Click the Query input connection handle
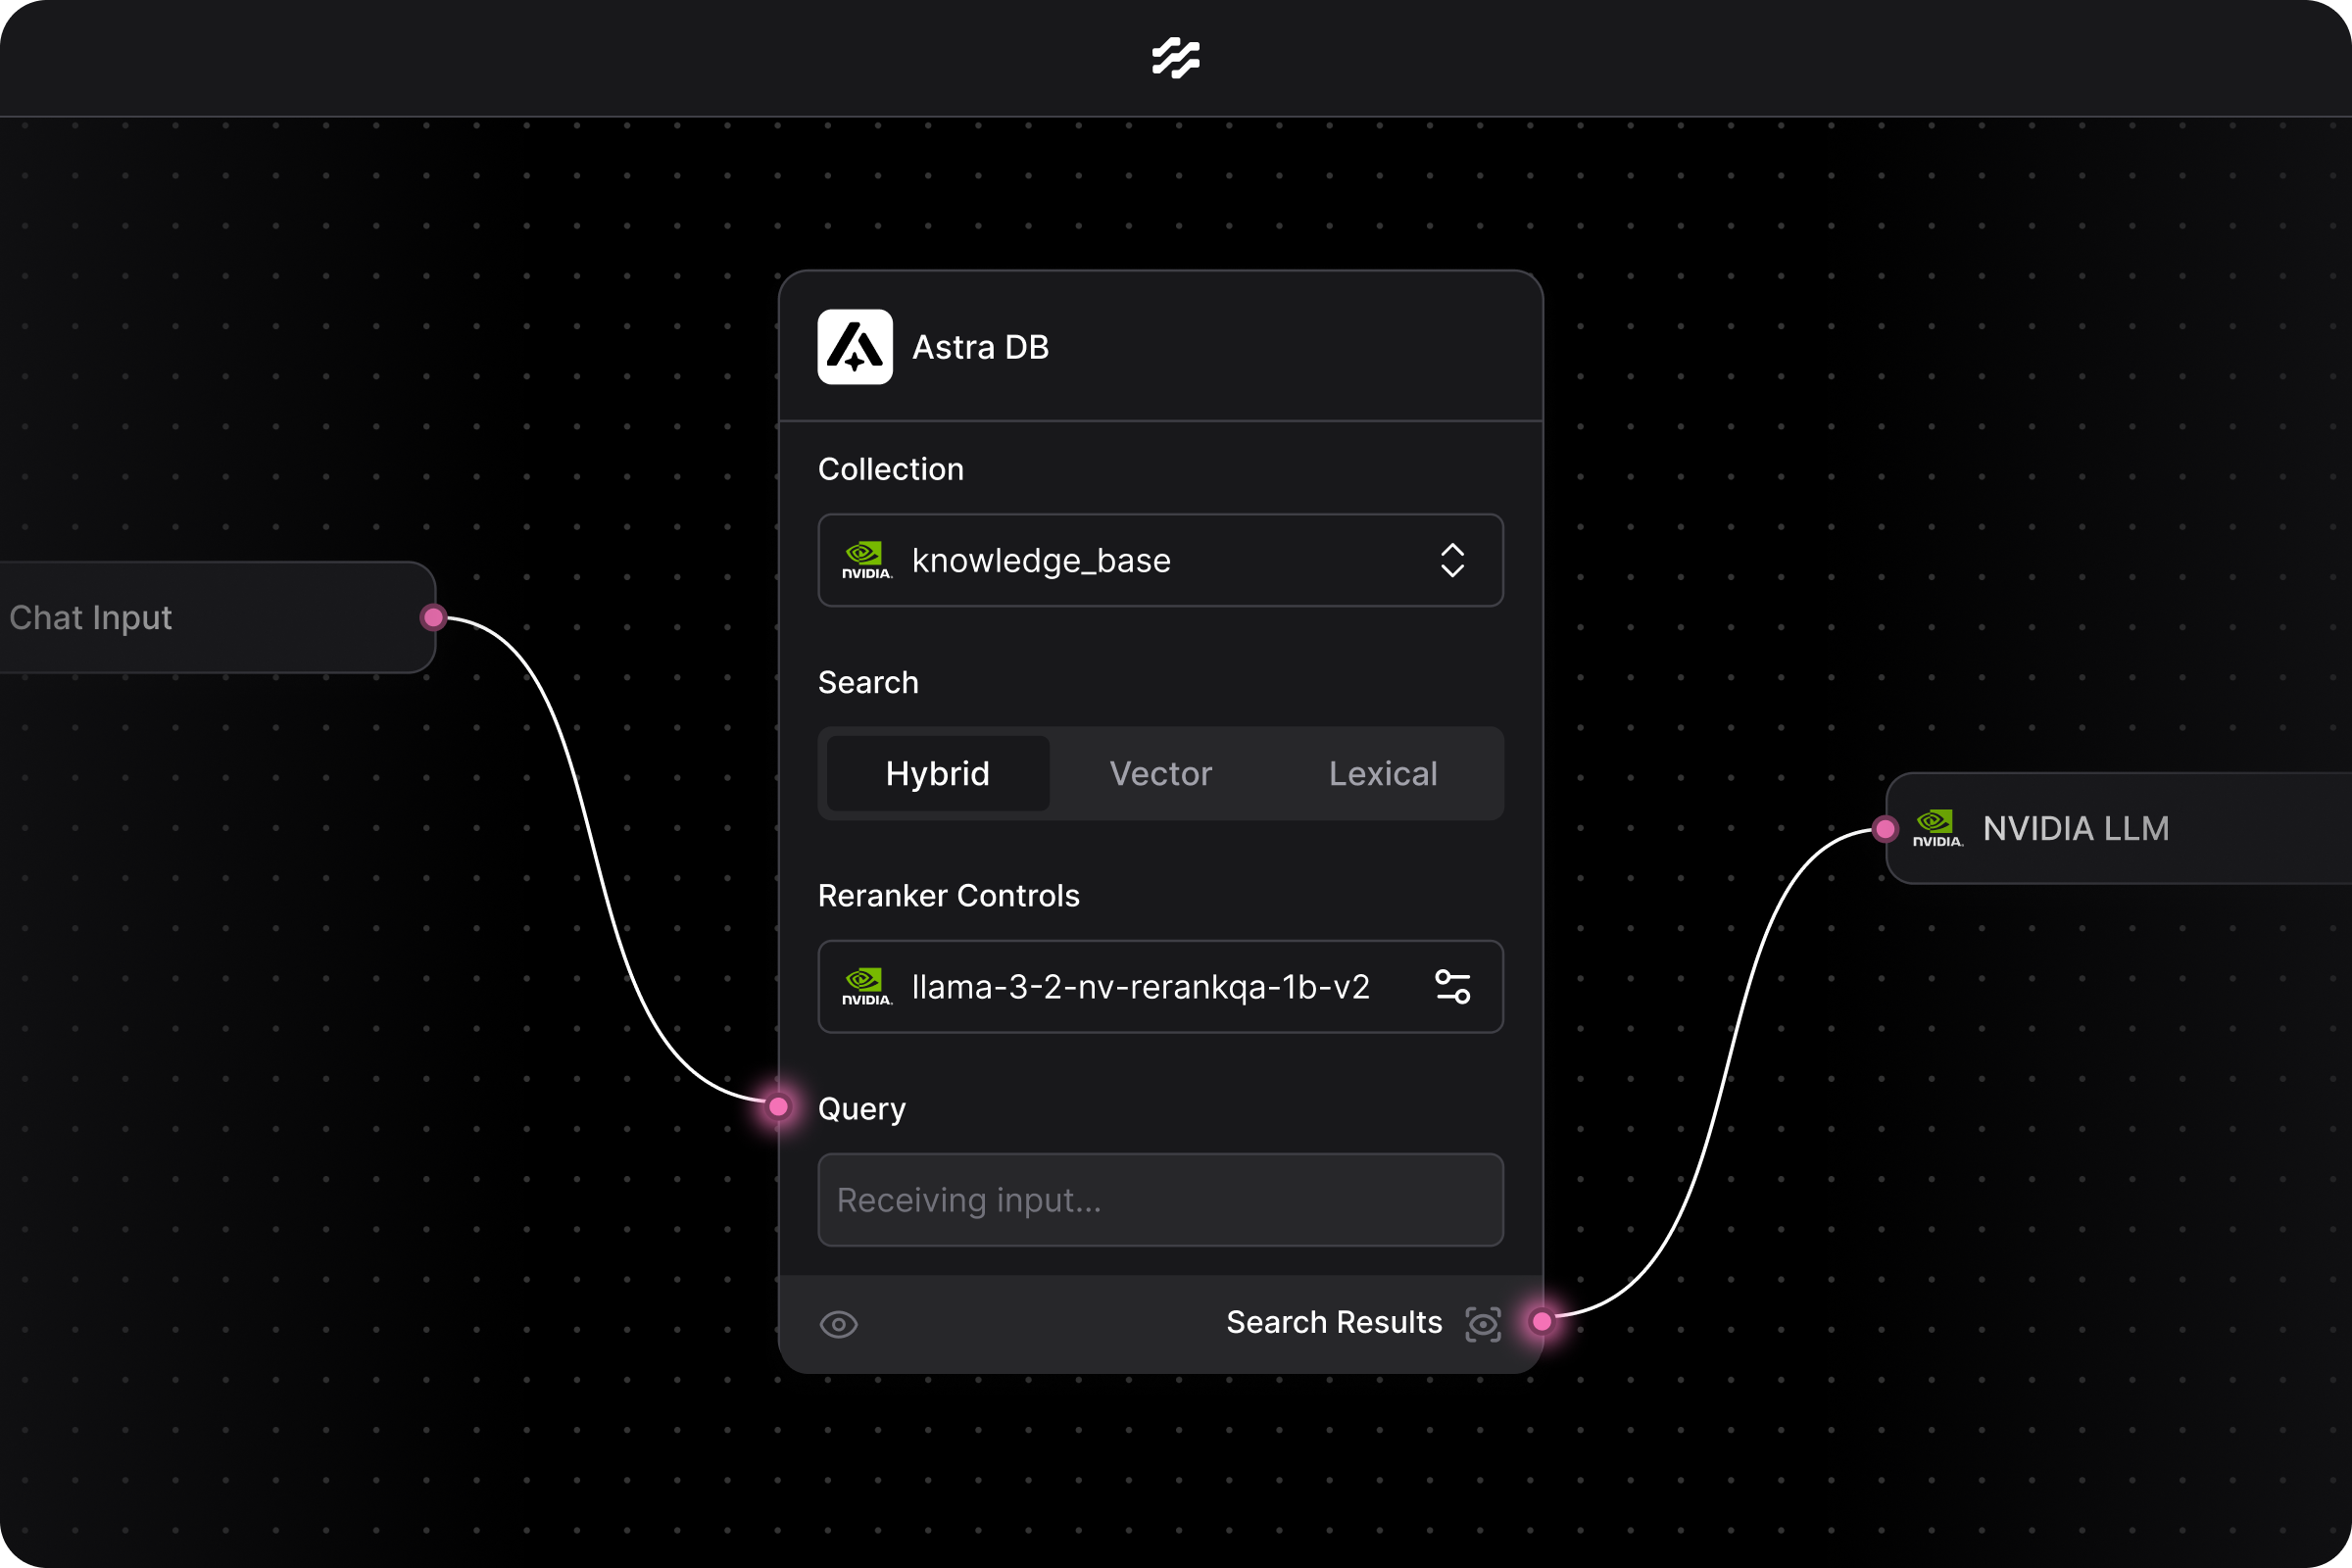The image size is (2352, 1568). pos(778,1107)
